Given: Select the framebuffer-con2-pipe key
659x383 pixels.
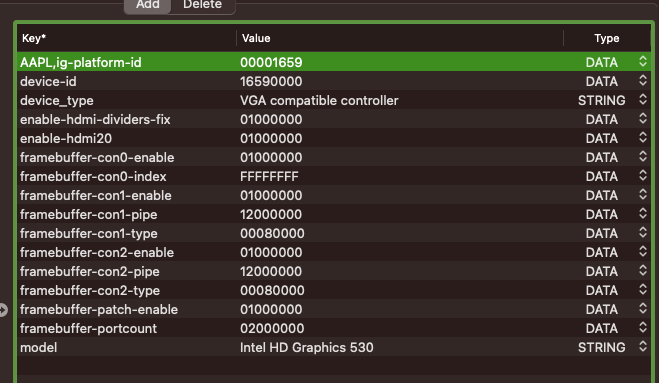Looking at the screenshot, I should tap(90, 272).
